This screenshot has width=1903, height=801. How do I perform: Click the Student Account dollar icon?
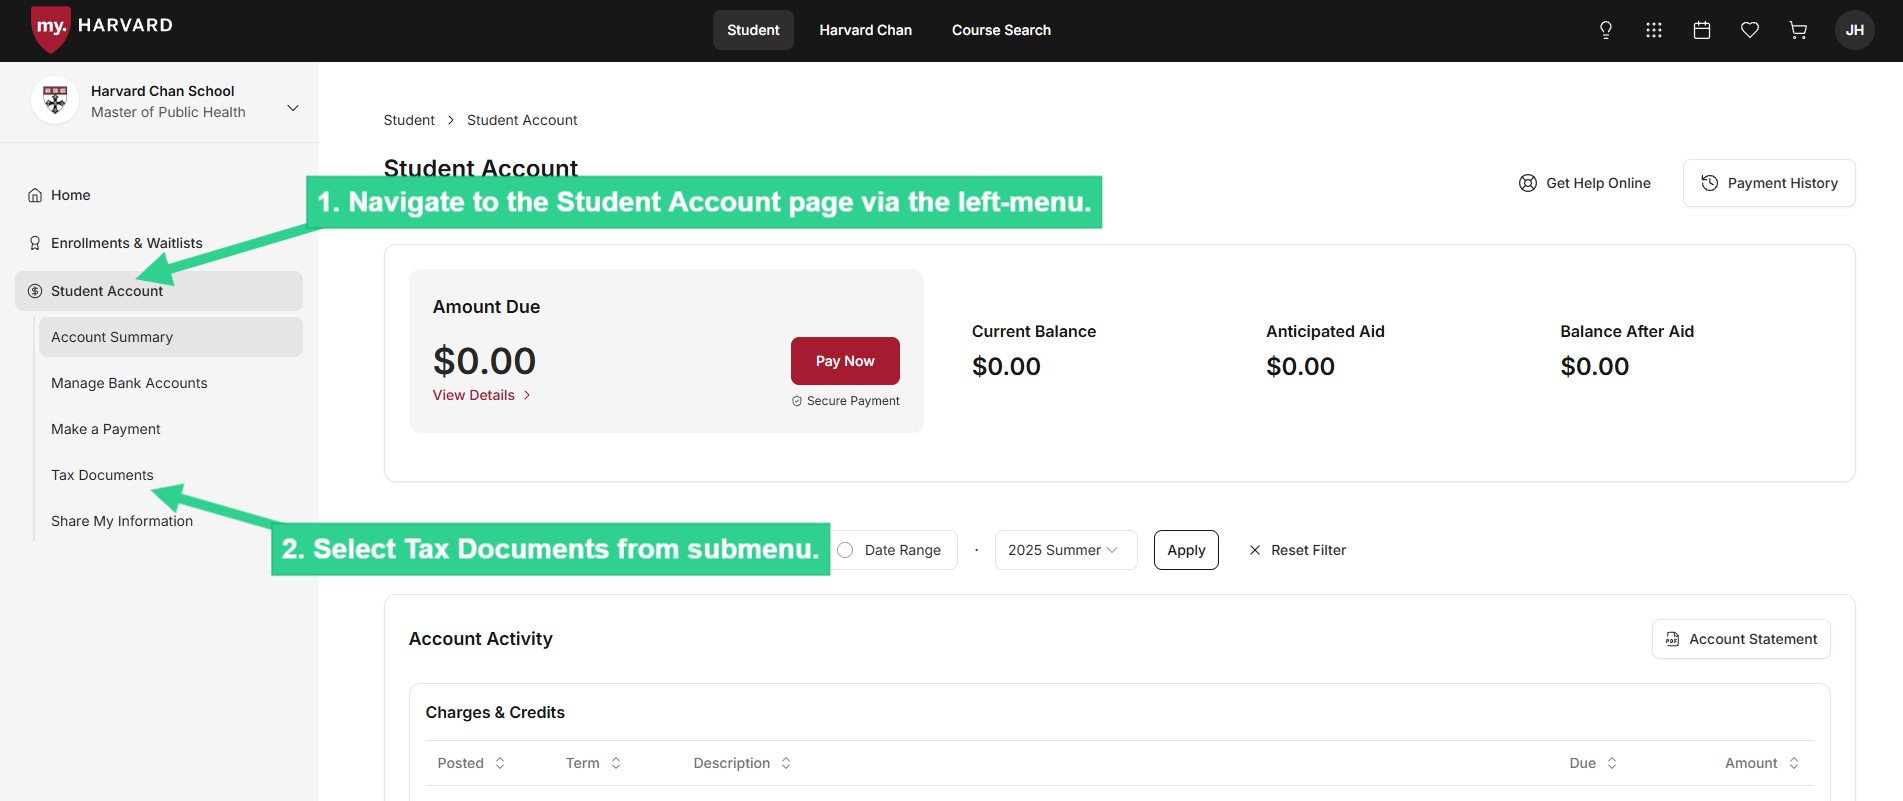pyautogui.click(x=35, y=291)
